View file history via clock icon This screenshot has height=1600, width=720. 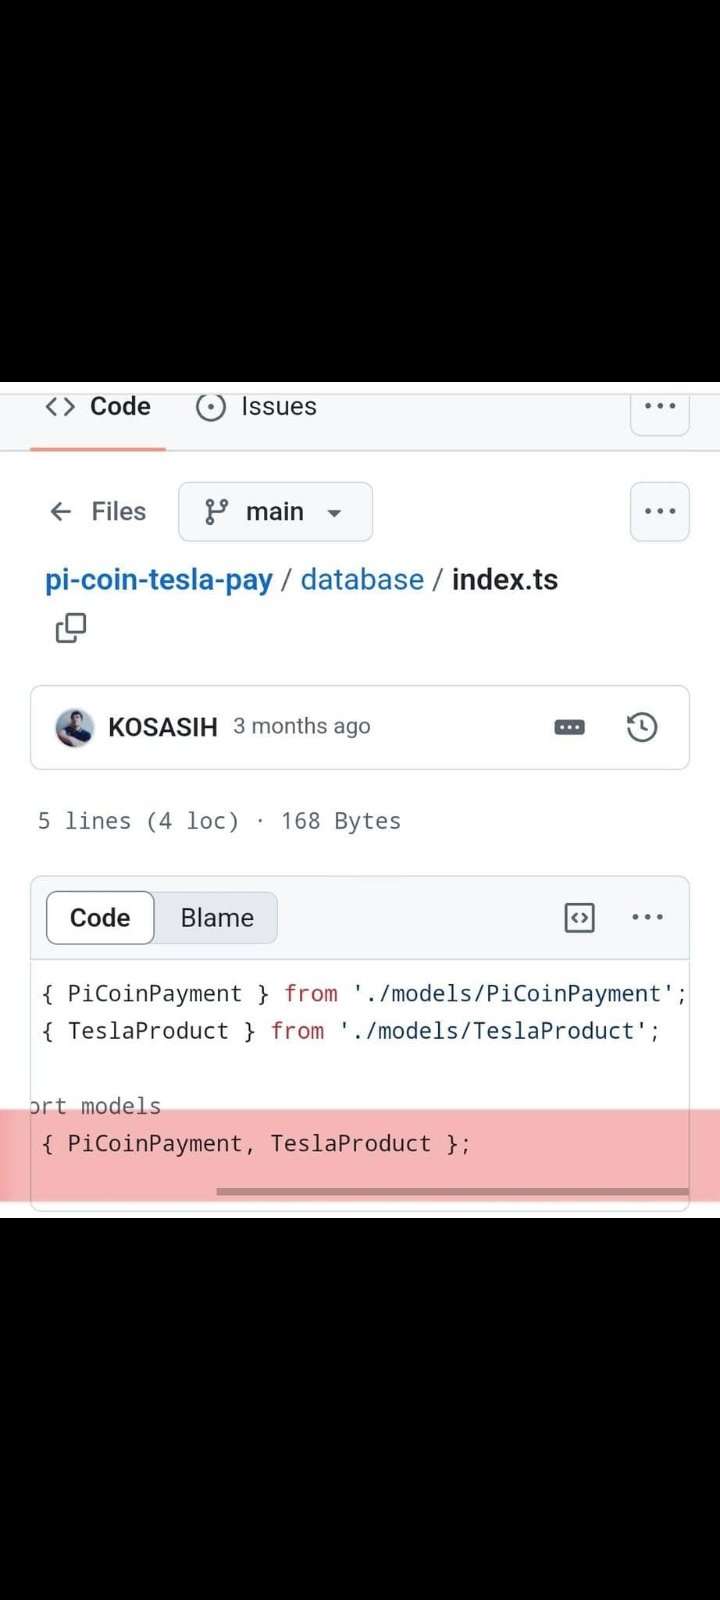pyautogui.click(x=642, y=728)
